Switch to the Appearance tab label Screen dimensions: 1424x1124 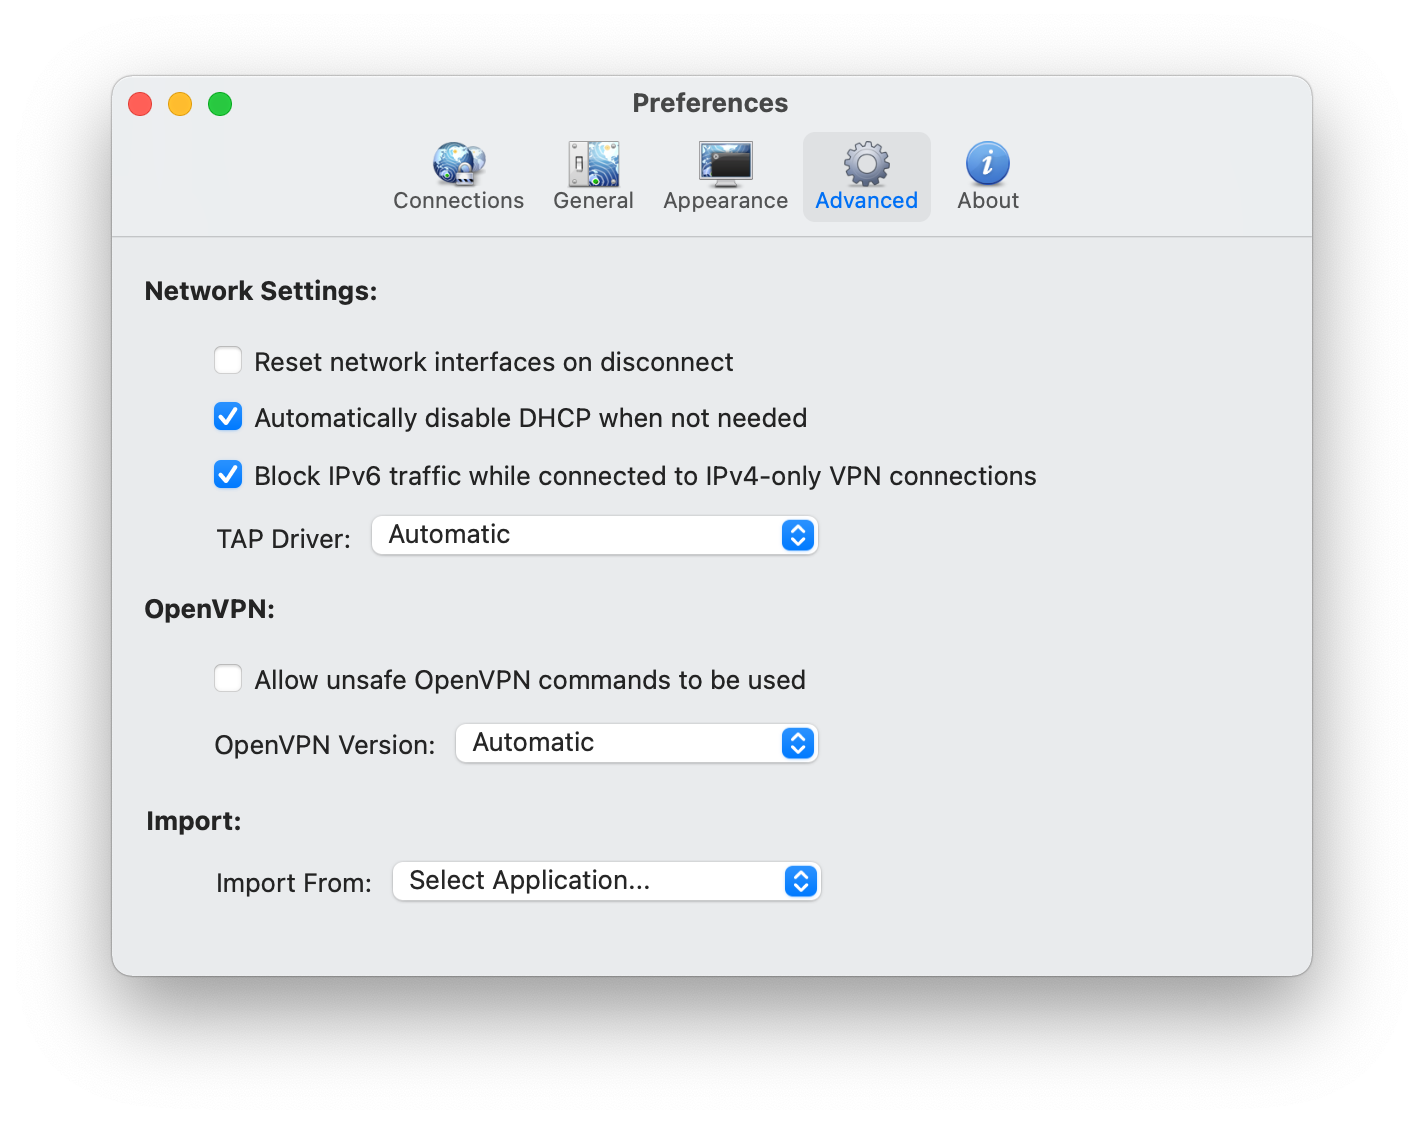pyautogui.click(x=726, y=201)
